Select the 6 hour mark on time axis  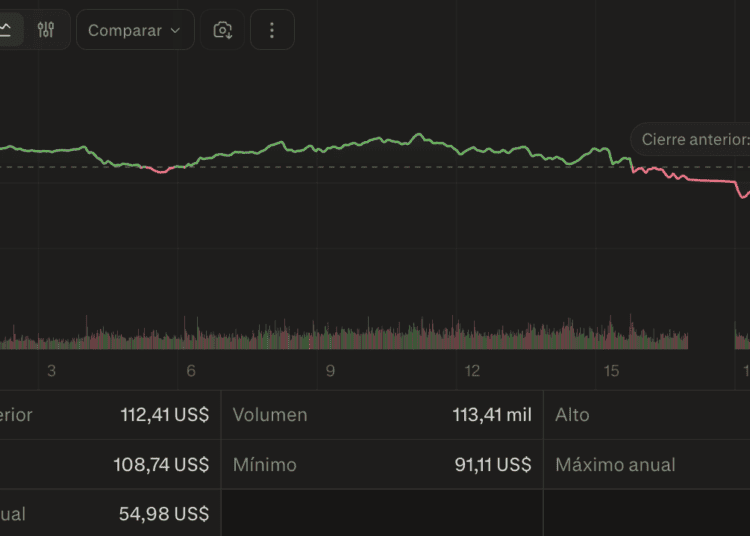(190, 371)
